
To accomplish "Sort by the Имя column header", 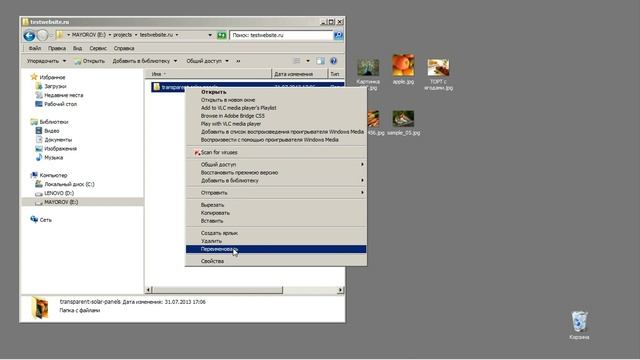I will click(208, 74).
